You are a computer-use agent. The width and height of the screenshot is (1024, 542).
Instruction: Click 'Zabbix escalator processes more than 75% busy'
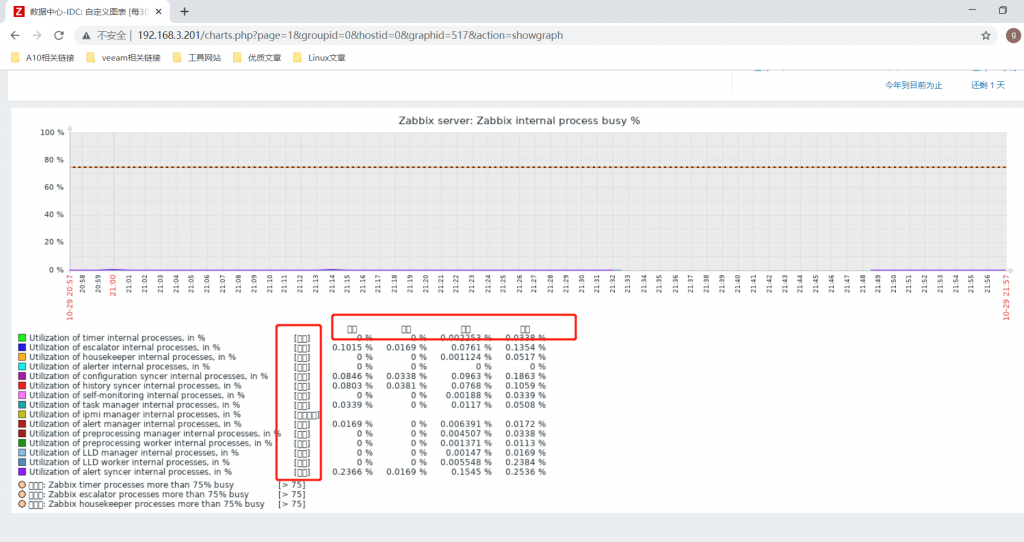(x=148, y=494)
